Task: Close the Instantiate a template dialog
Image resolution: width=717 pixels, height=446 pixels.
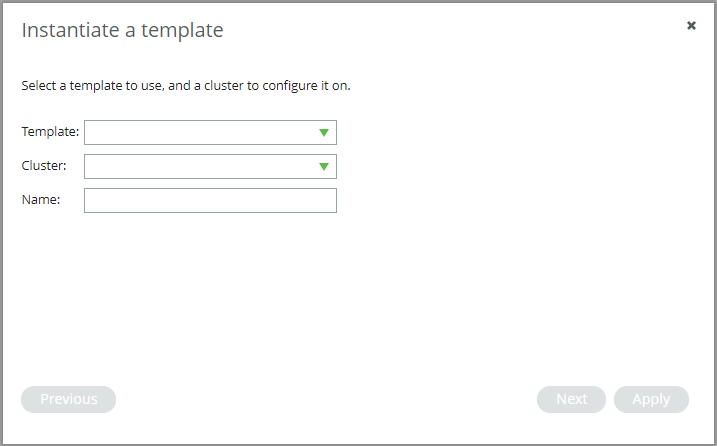Action: point(691,25)
